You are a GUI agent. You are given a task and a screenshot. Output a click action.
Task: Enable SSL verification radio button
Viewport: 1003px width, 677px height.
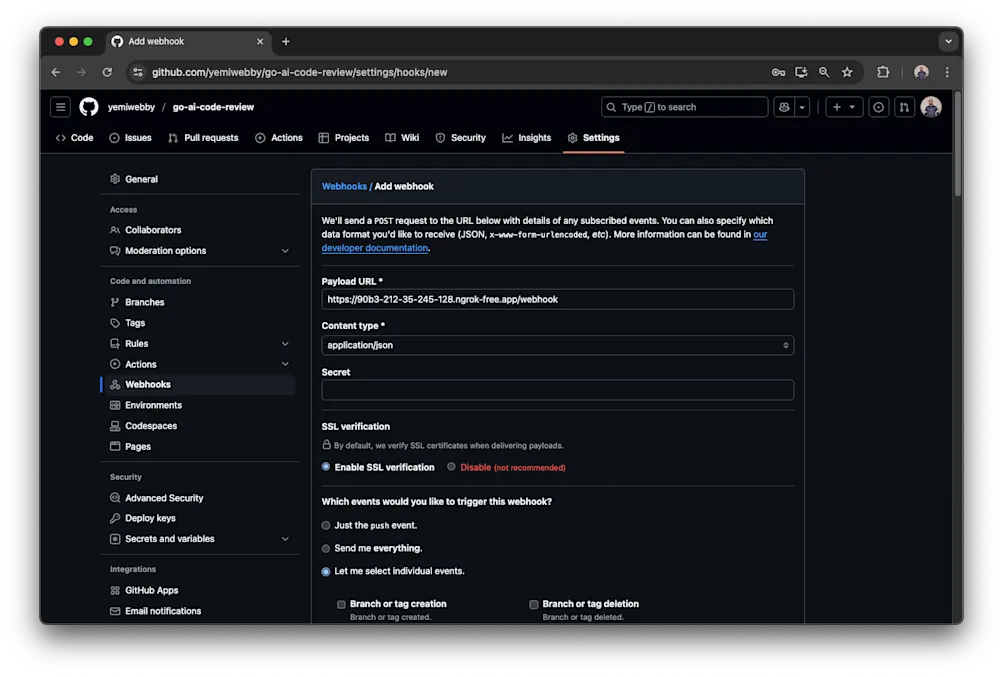coord(325,467)
